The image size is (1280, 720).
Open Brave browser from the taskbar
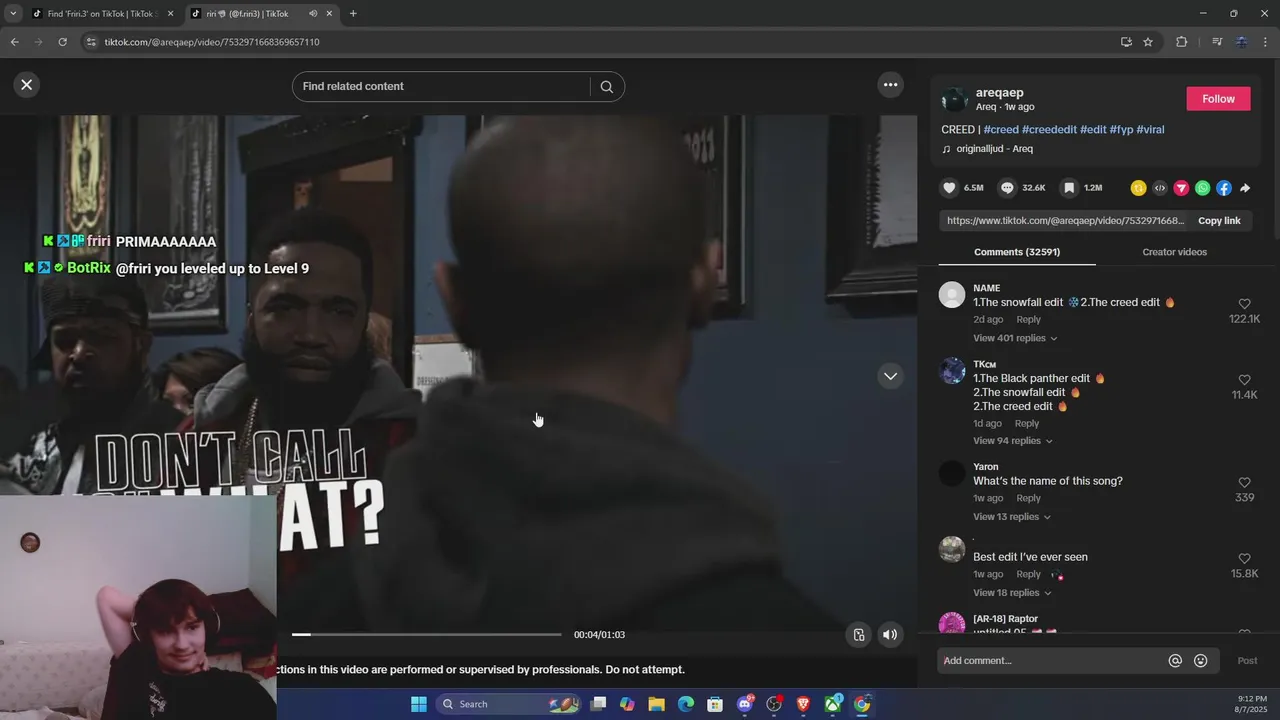tap(803, 704)
